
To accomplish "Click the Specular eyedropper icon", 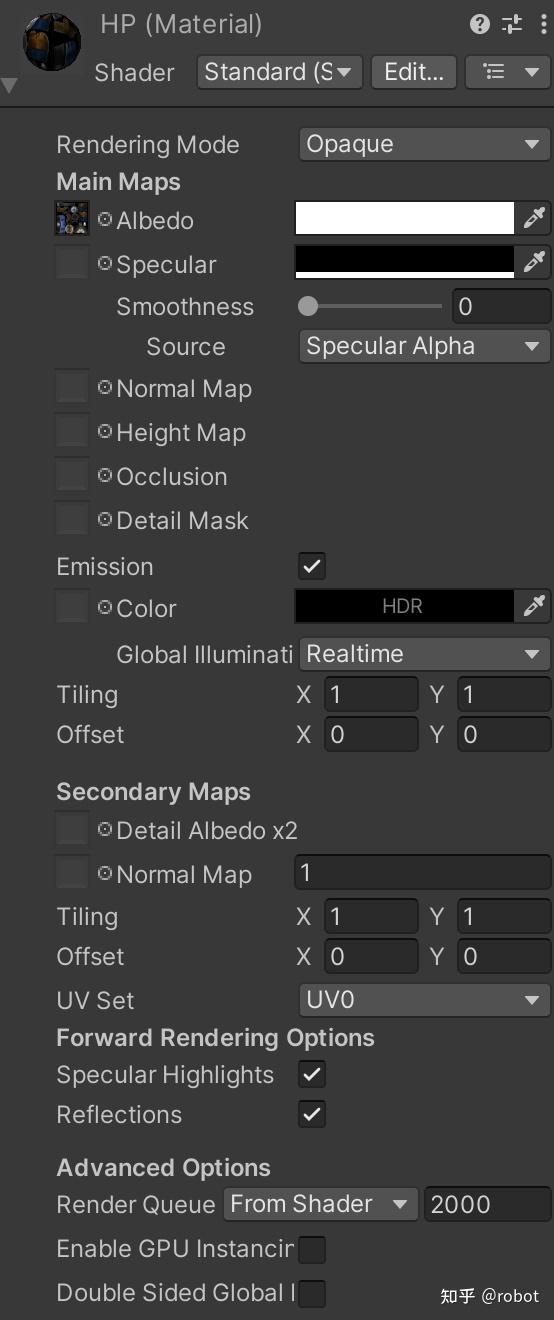I will (534, 263).
